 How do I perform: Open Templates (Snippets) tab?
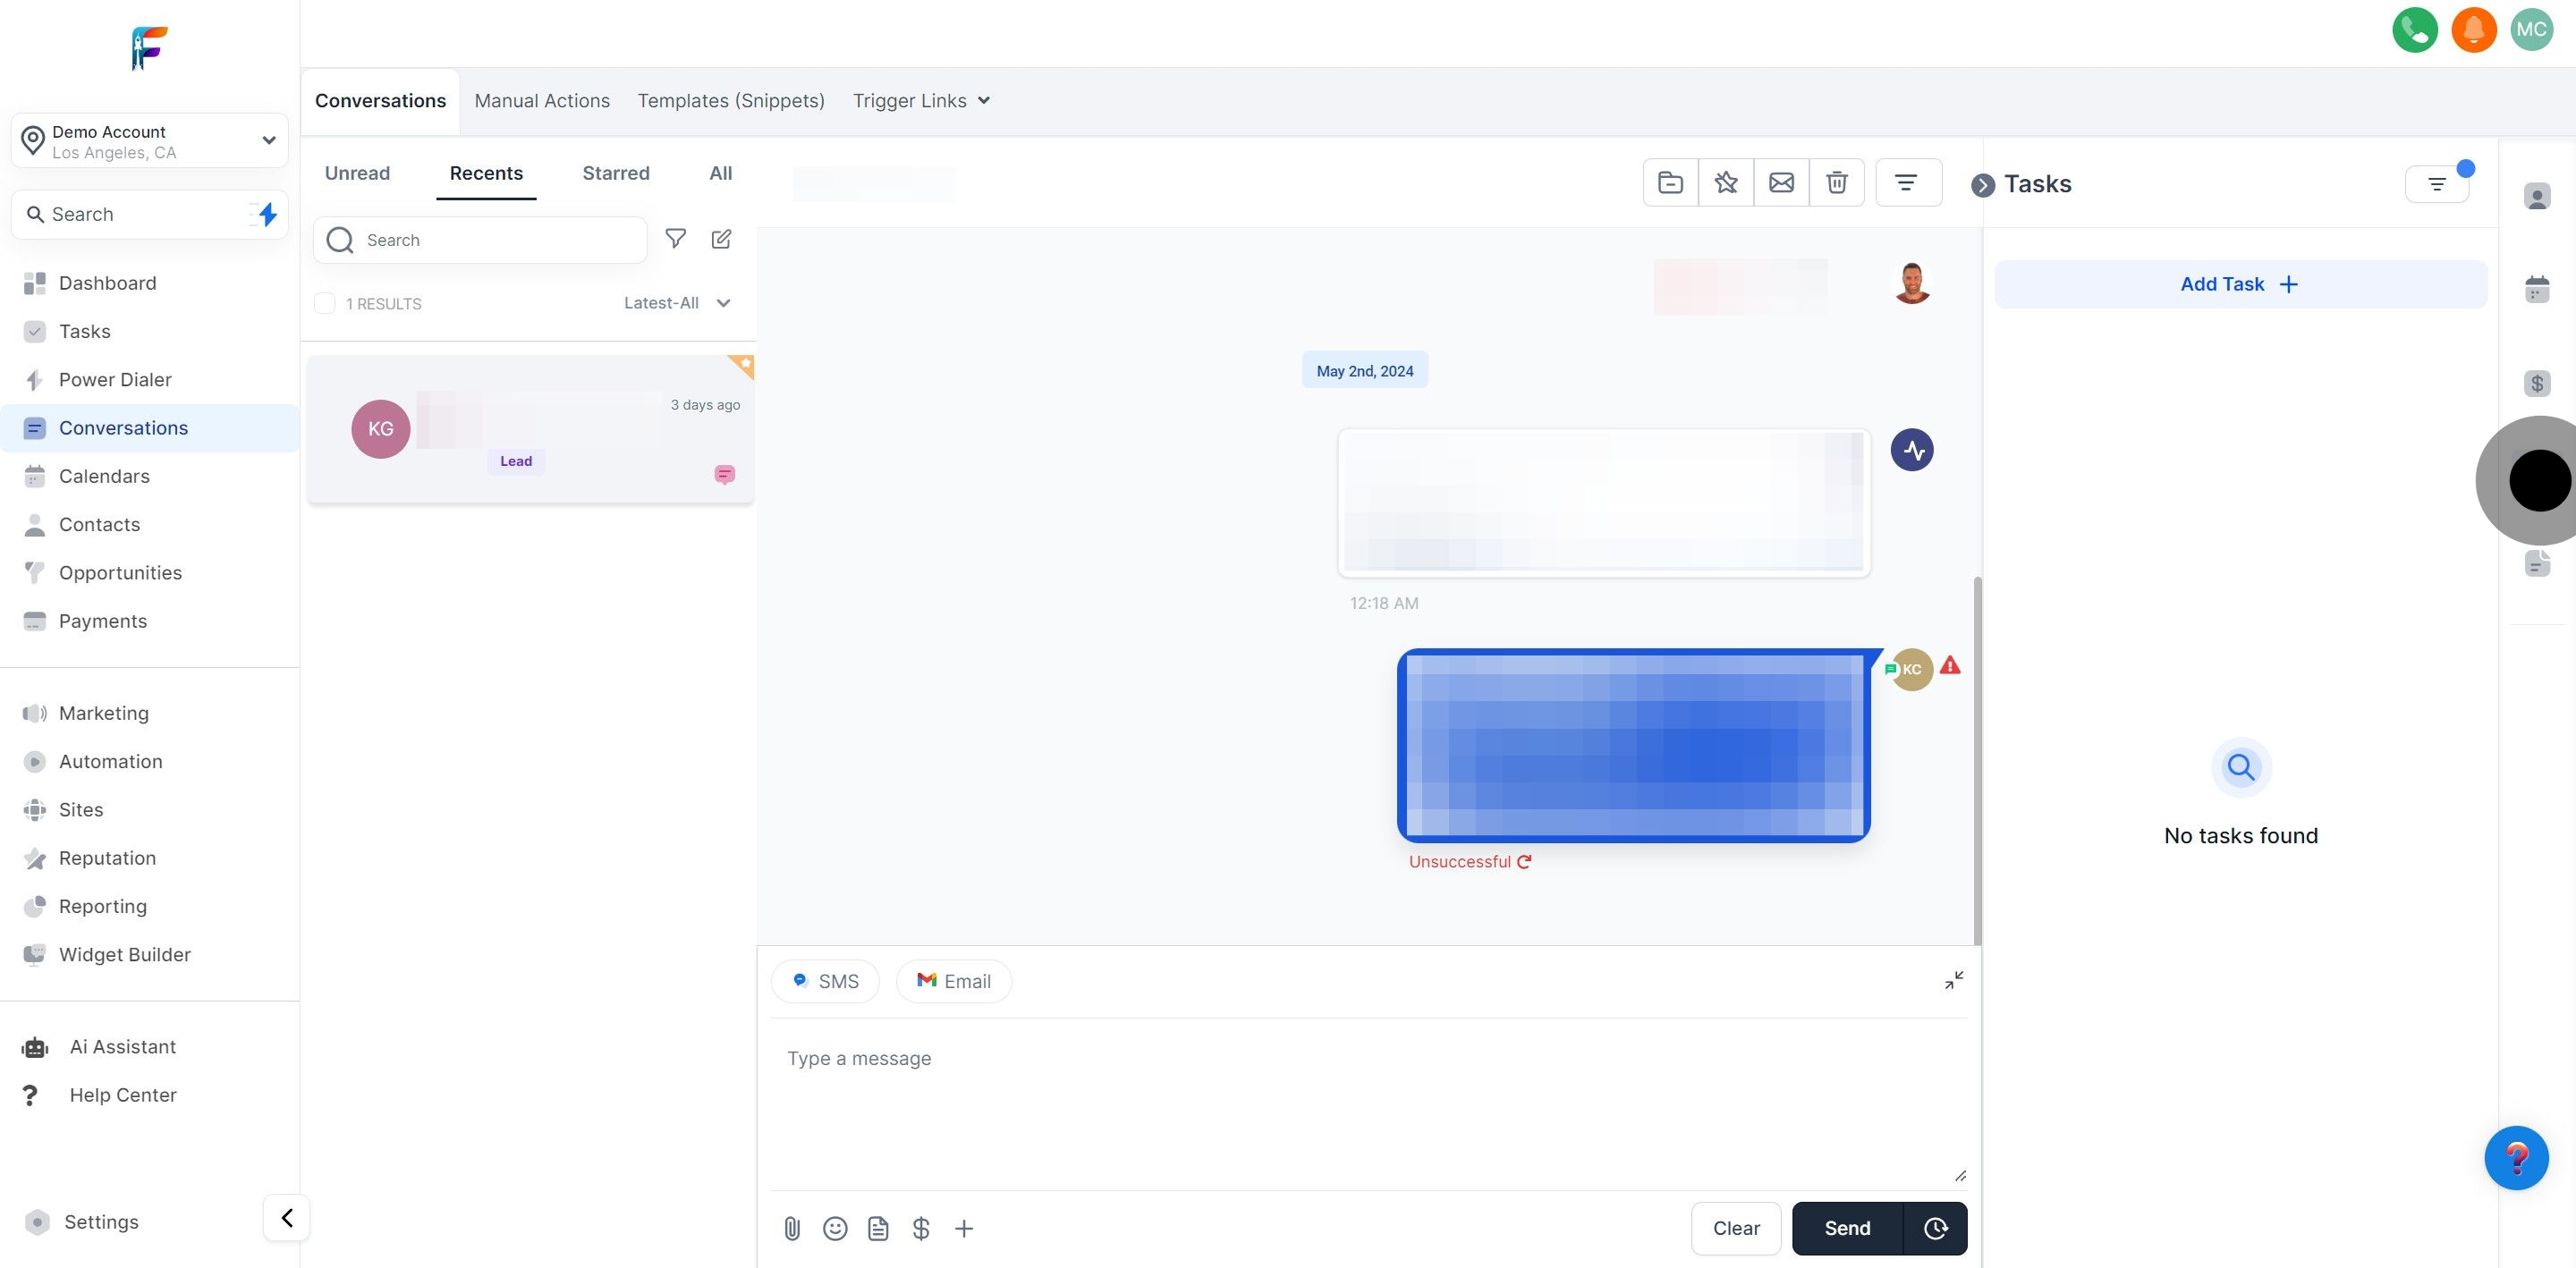[731, 101]
